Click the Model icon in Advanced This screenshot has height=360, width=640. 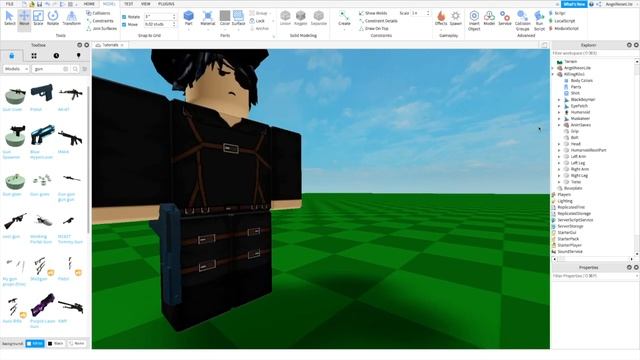click(x=489, y=18)
